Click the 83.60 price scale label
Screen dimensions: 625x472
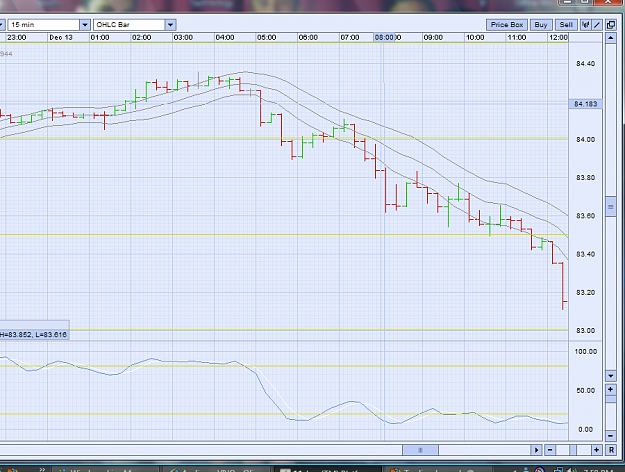[586, 216]
